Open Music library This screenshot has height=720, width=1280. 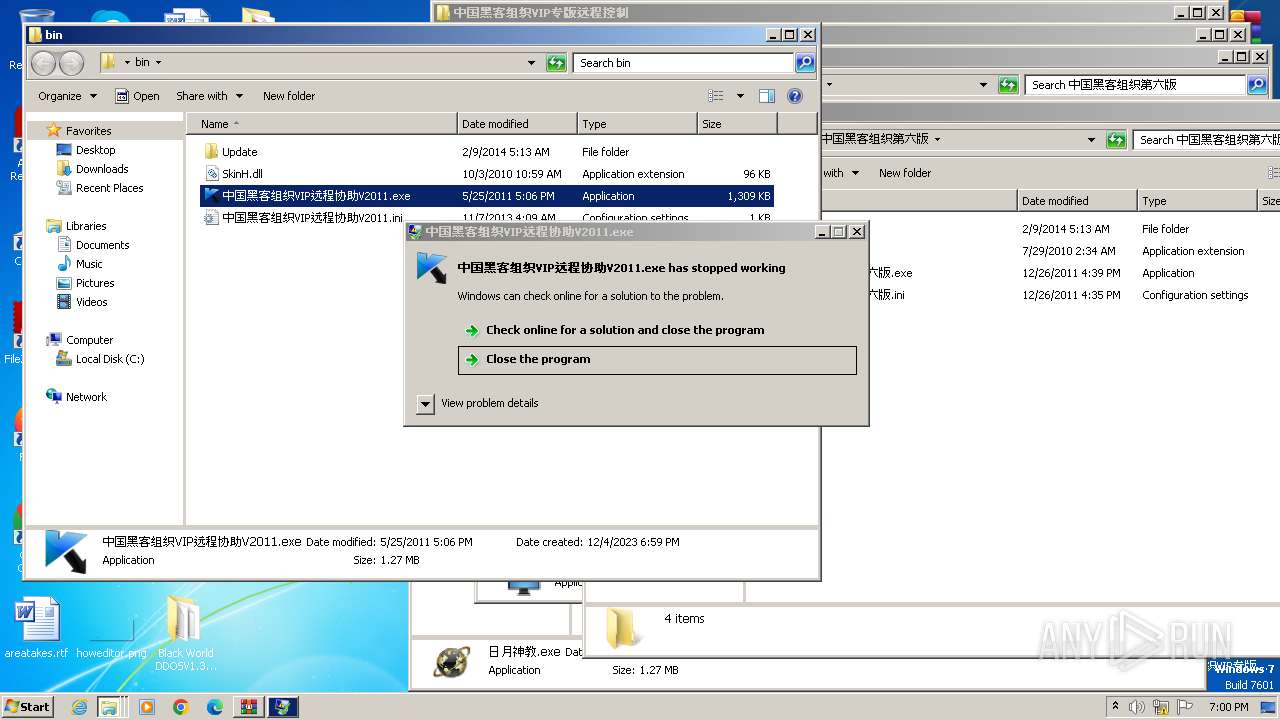89,264
